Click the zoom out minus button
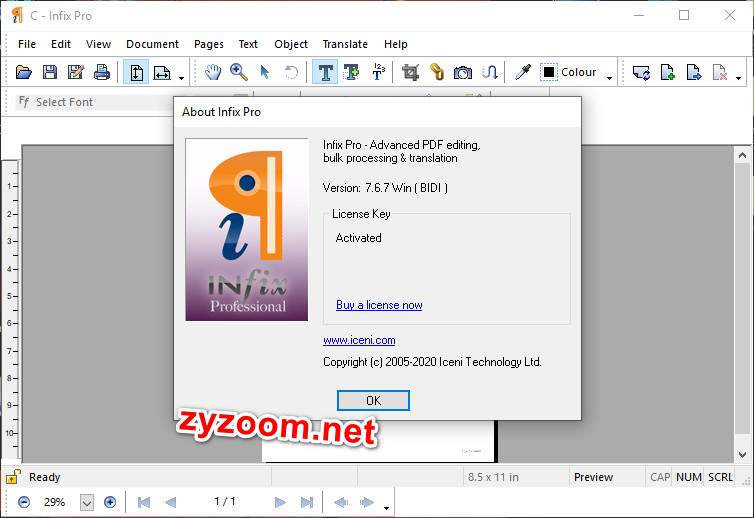The image size is (754, 518). tap(24, 502)
